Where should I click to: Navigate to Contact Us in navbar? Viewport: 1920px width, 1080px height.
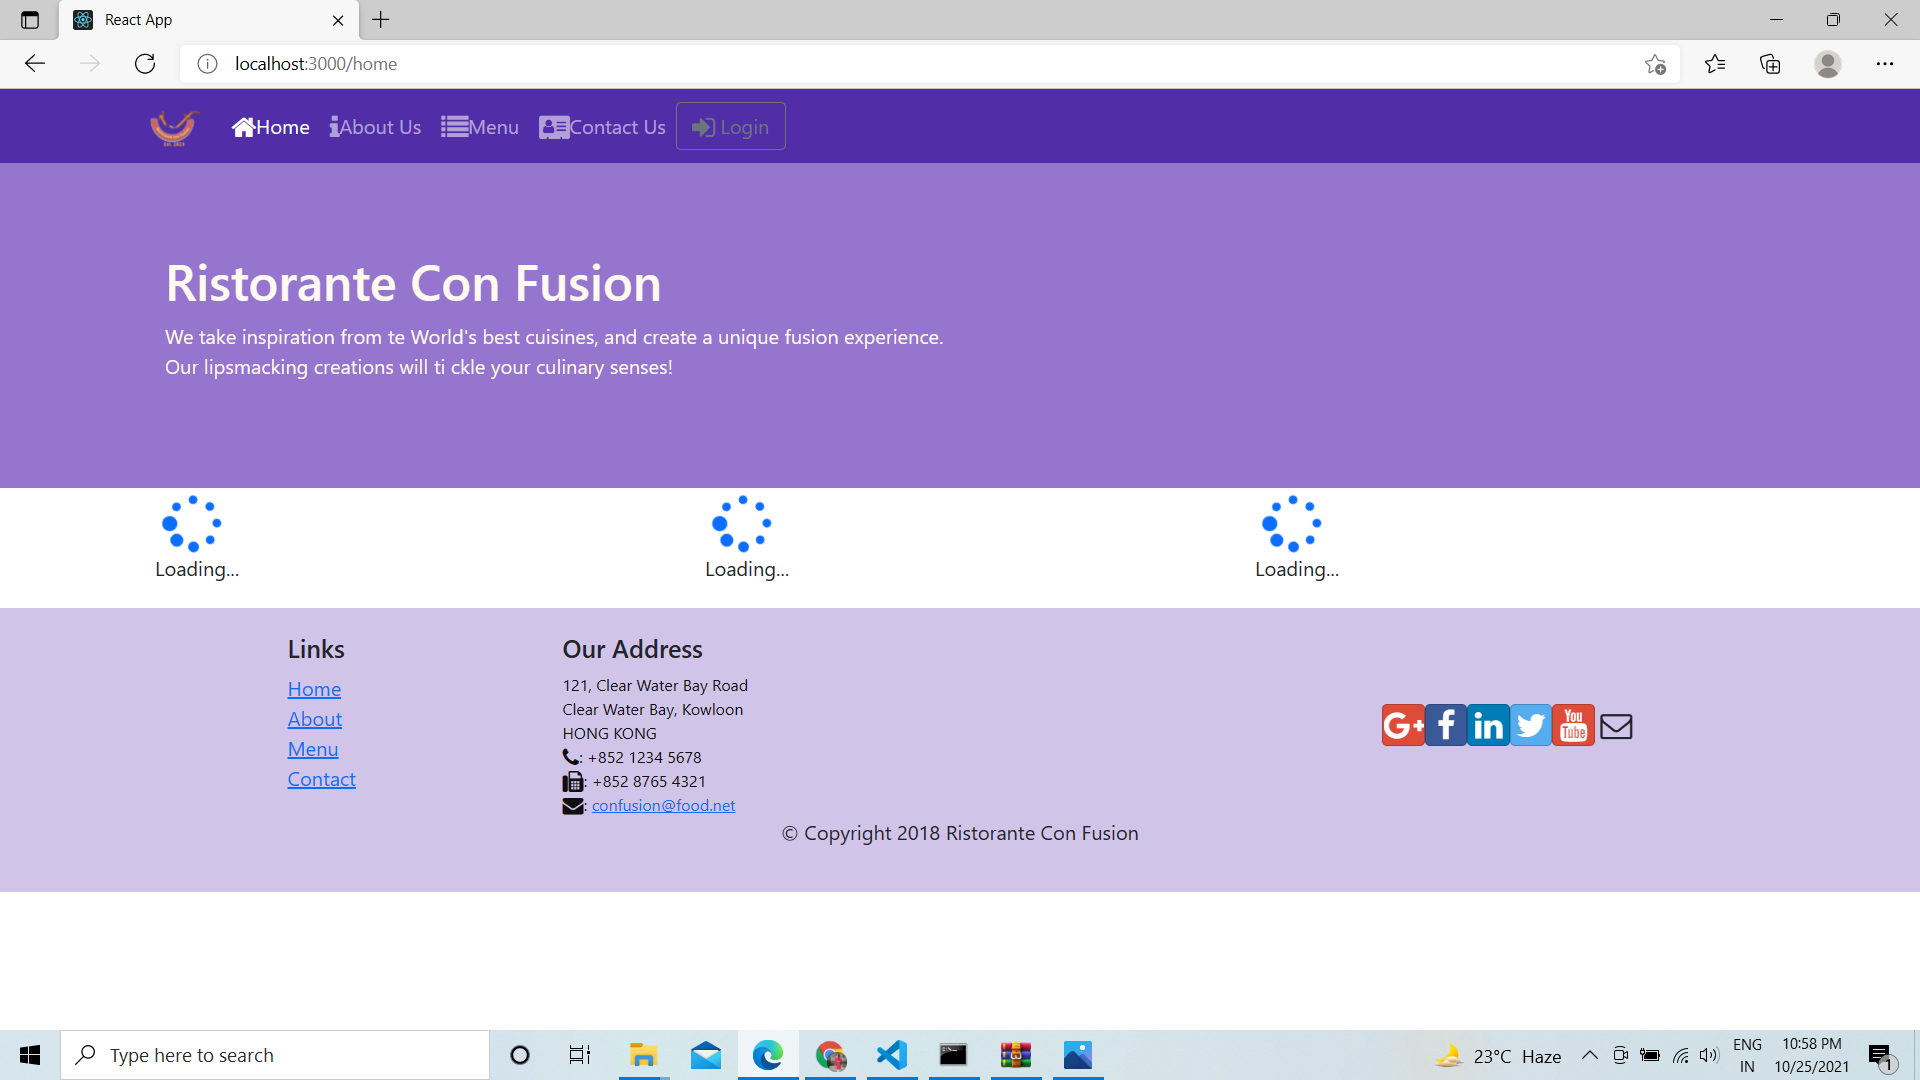[602, 127]
